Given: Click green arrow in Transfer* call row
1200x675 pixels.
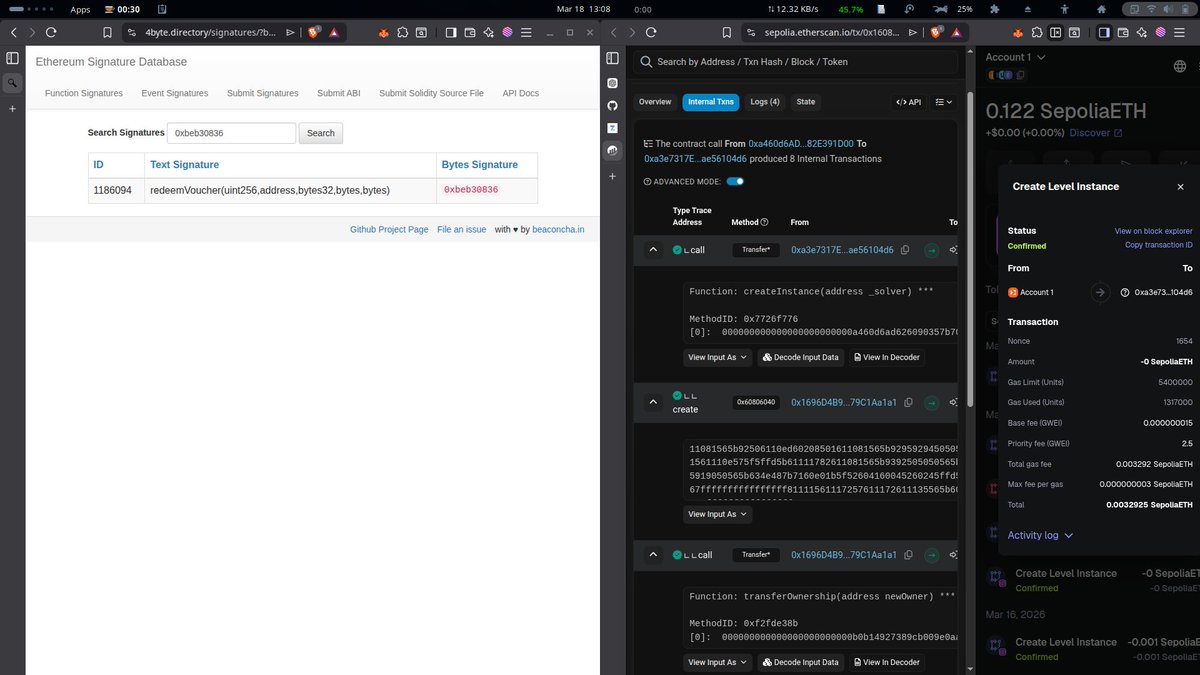Looking at the screenshot, I should tap(931, 250).
